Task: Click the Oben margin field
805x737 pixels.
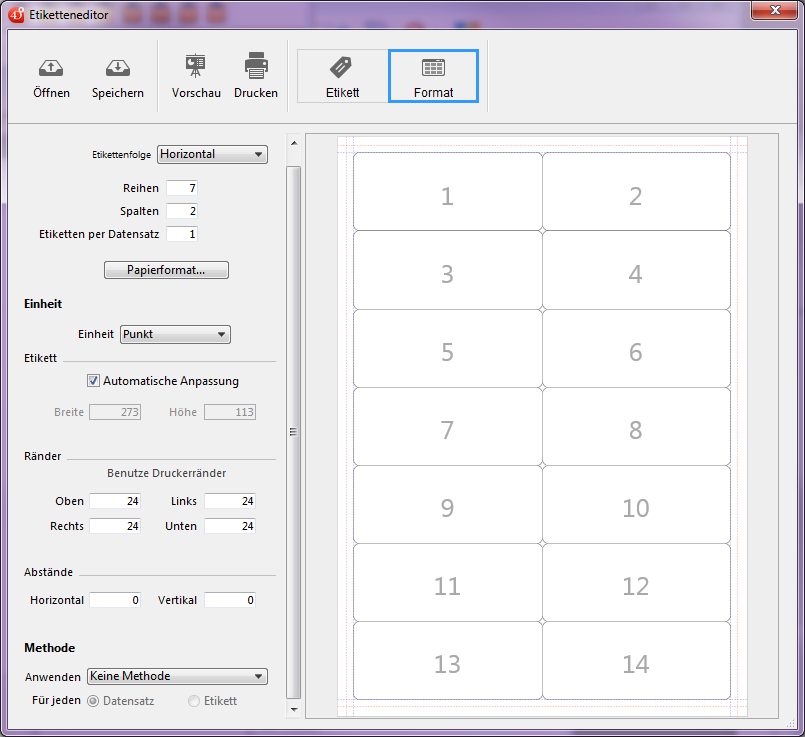Action: tap(115, 501)
